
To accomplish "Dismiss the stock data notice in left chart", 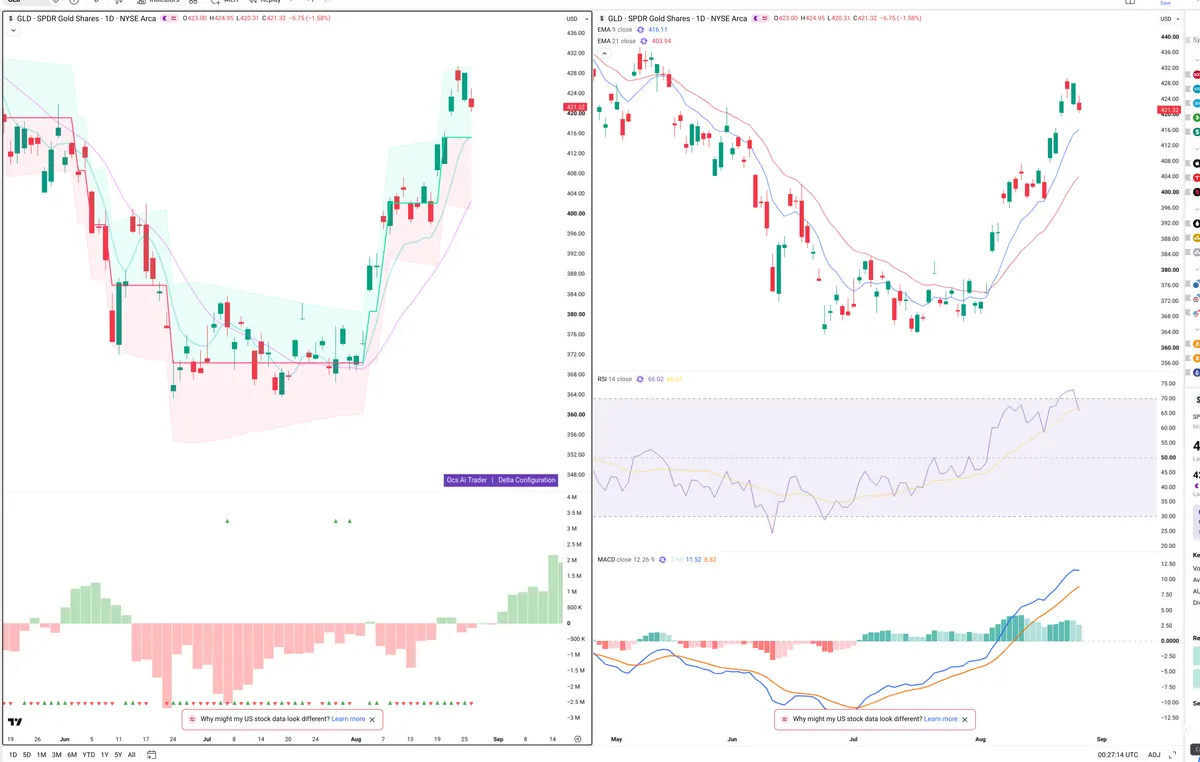I will click(373, 719).
